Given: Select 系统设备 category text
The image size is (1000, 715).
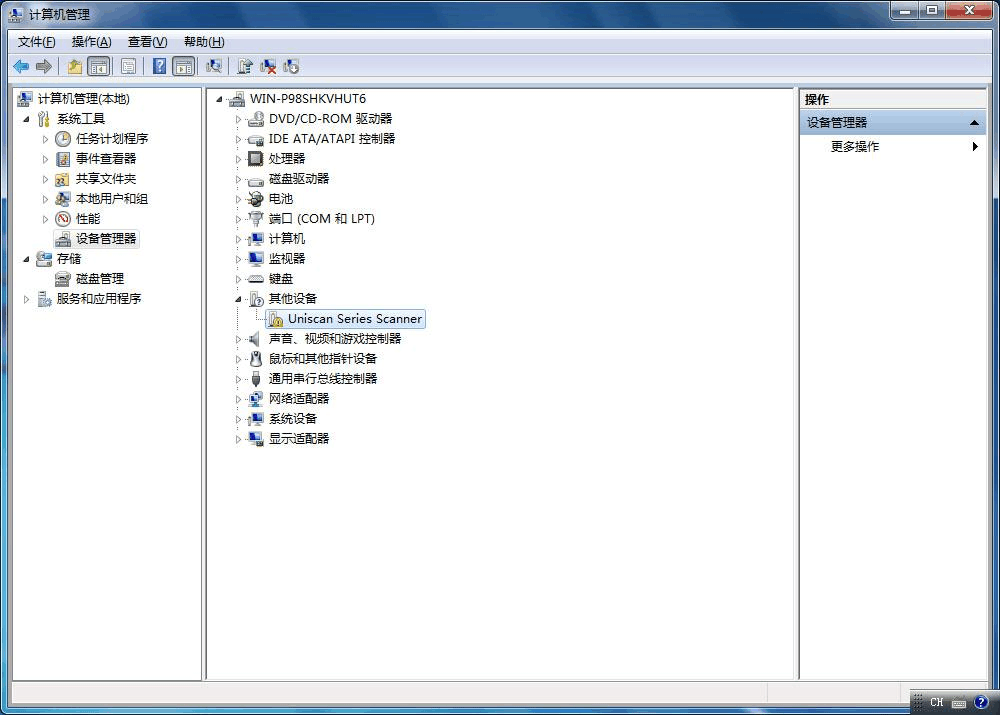Looking at the screenshot, I should pos(293,419).
